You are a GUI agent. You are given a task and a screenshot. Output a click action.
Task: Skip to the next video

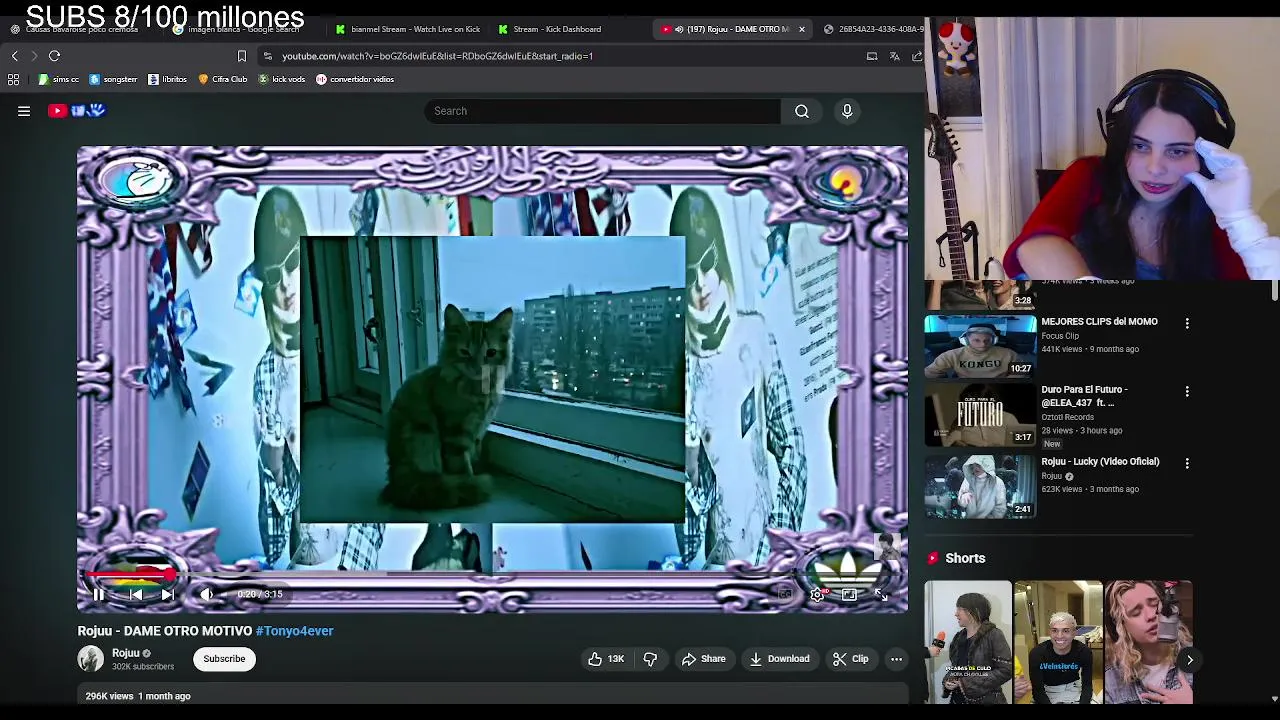click(x=168, y=594)
